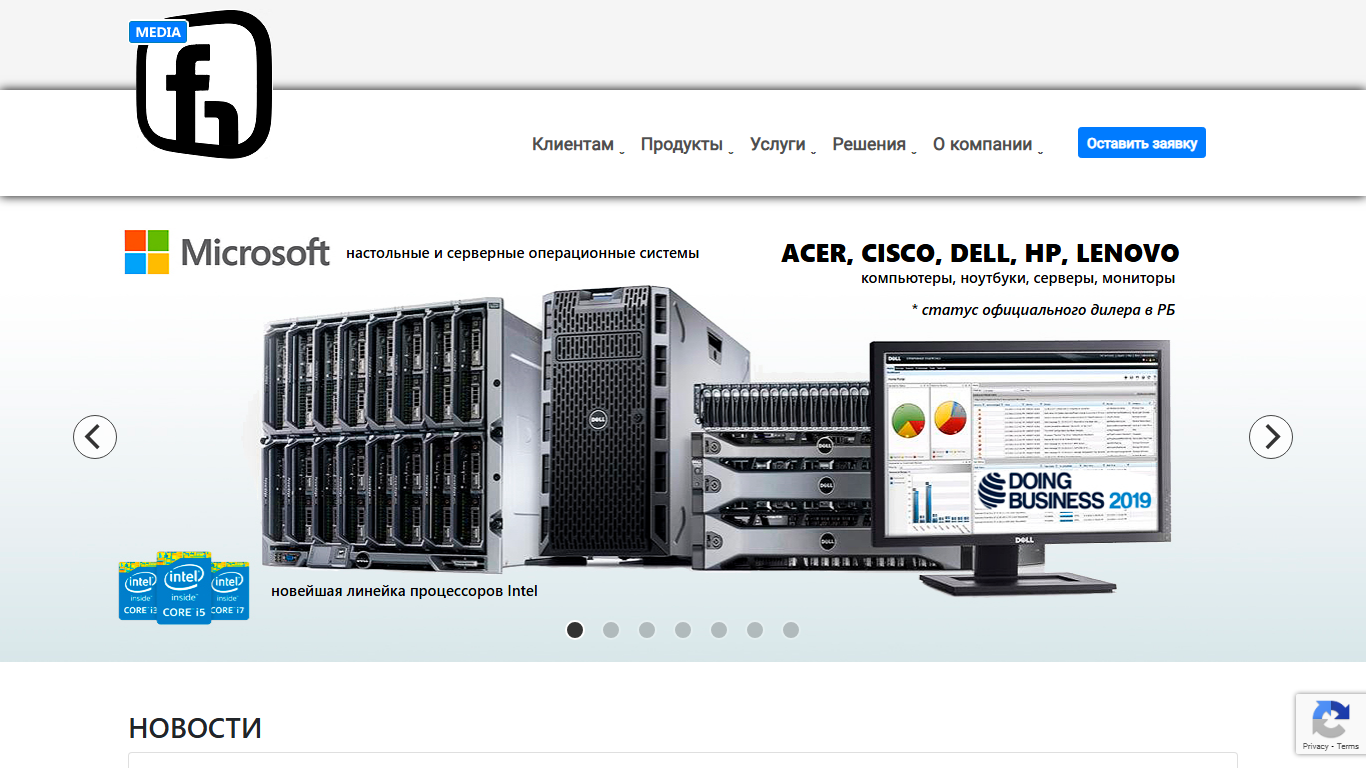Image resolution: width=1366 pixels, height=768 pixels.
Task: Click the MEDIA label badge
Action: click(158, 32)
